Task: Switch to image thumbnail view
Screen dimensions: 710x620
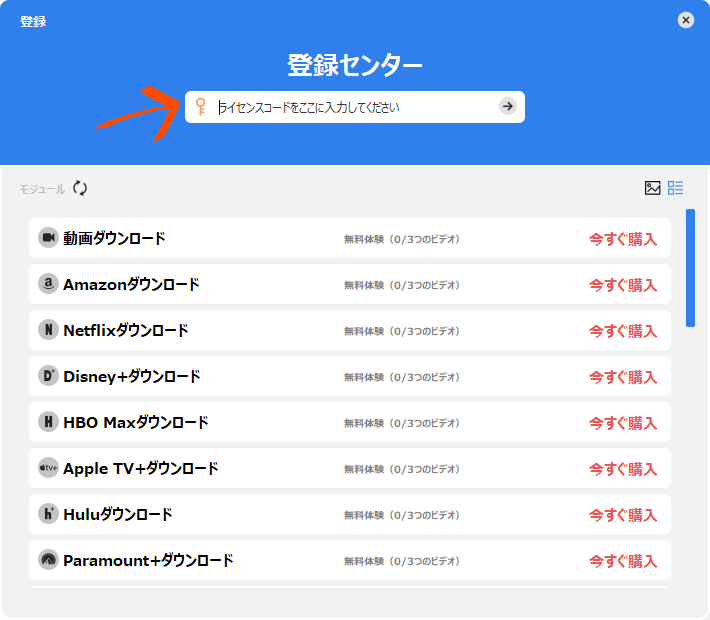Action: [x=653, y=188]
